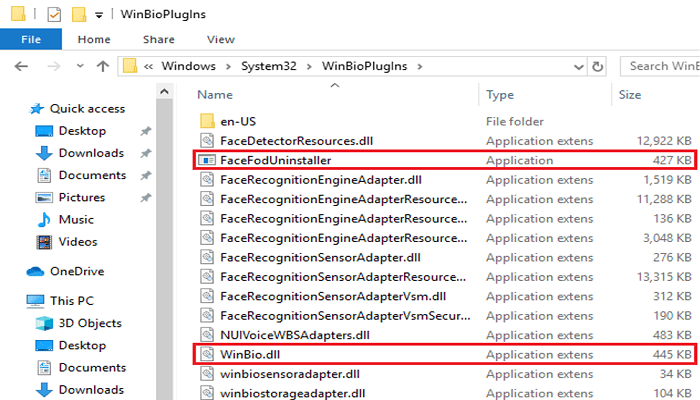Sort by the Name column header

click(215, 95)
